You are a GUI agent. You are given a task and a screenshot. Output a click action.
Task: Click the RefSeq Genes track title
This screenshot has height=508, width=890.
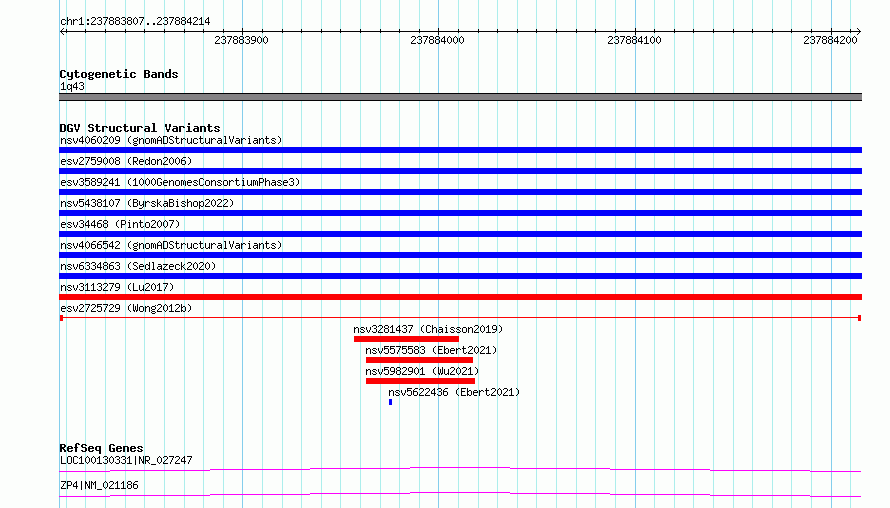102,448
